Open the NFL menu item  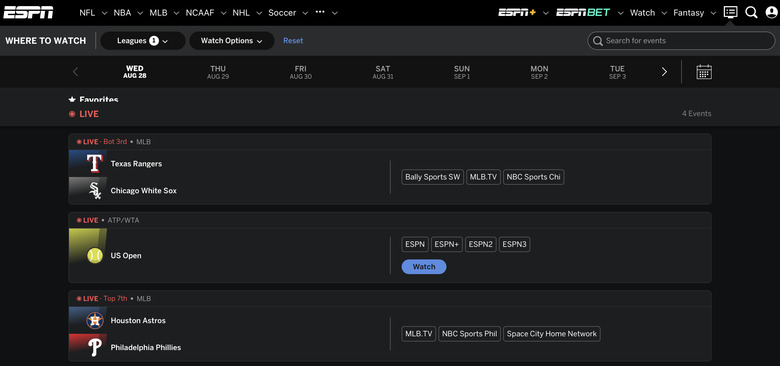[87, 12]
